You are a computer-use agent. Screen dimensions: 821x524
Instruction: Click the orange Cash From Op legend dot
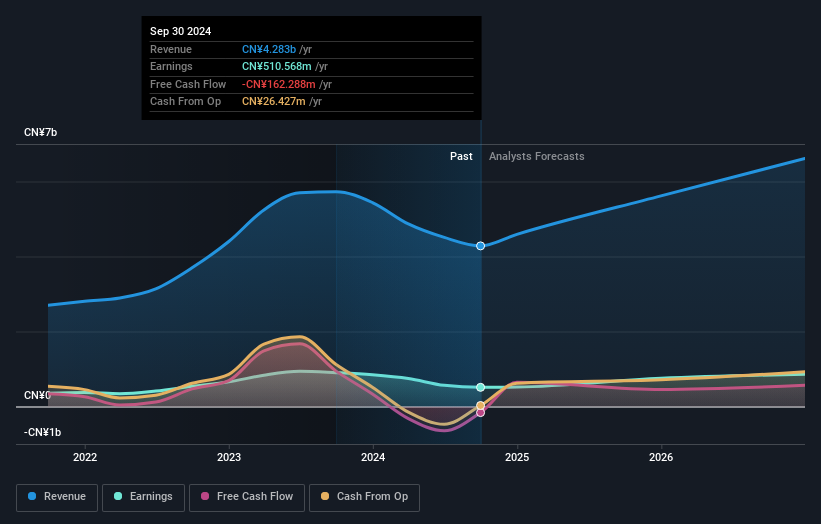(325, 496)
